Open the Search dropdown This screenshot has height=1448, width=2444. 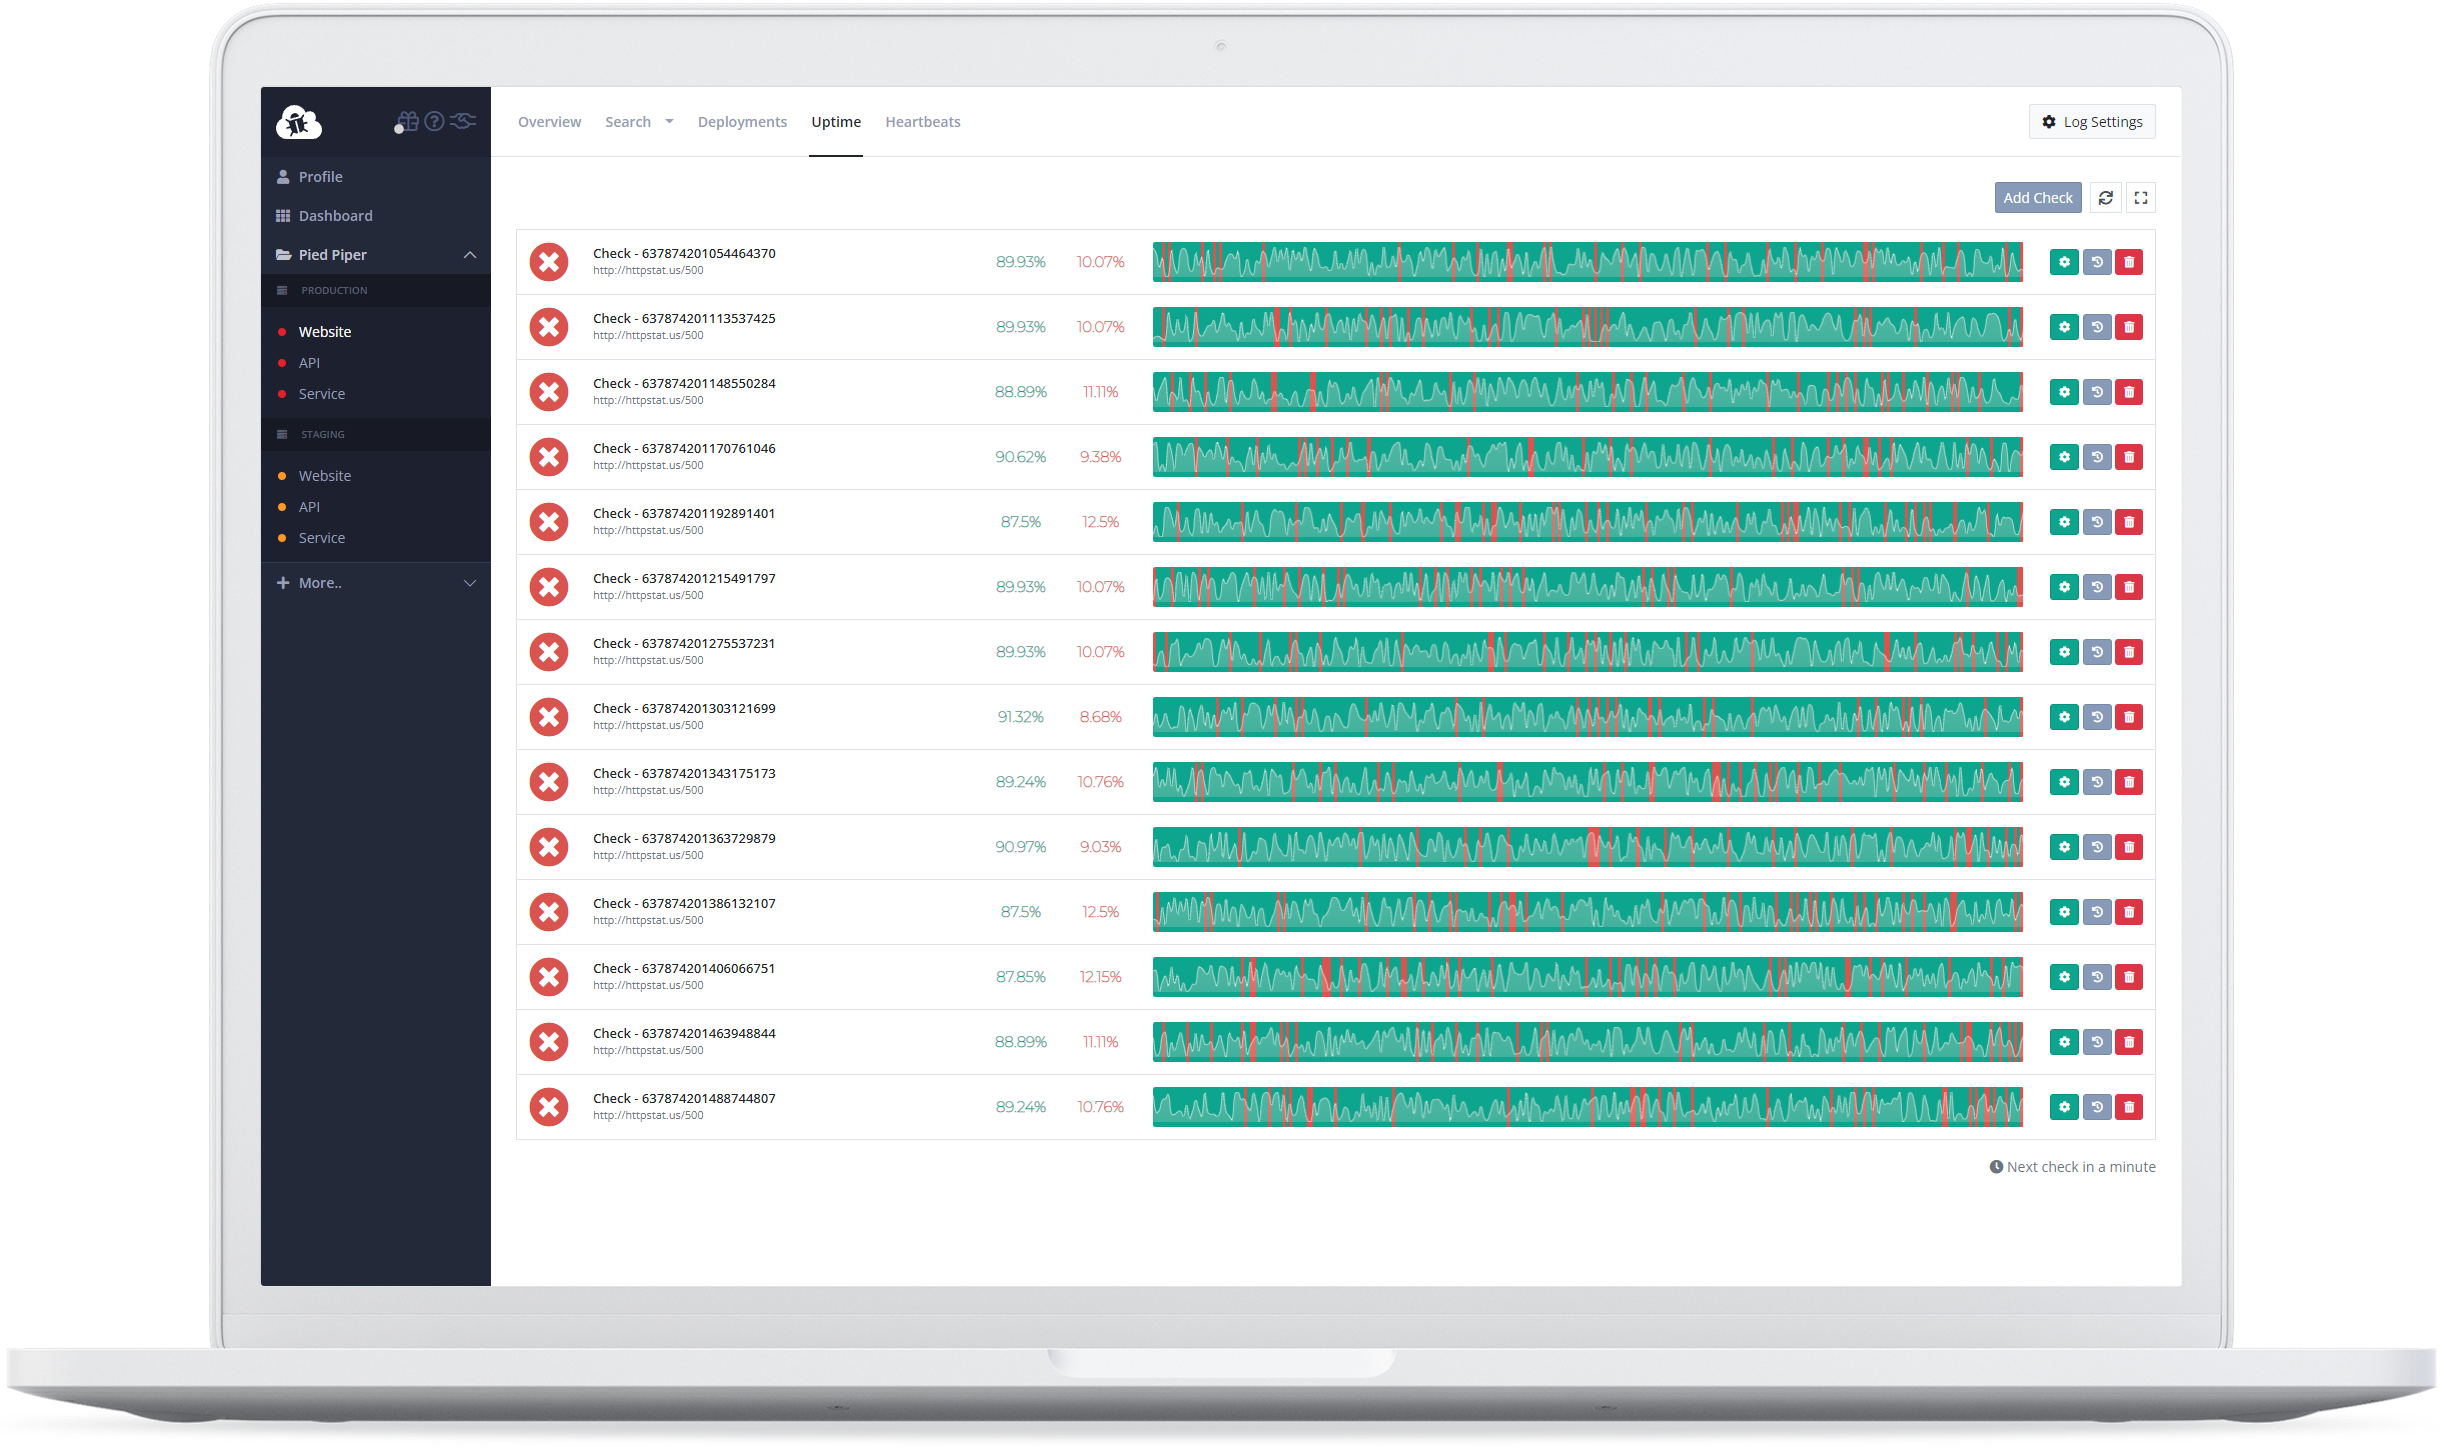[x=639, y=121]
